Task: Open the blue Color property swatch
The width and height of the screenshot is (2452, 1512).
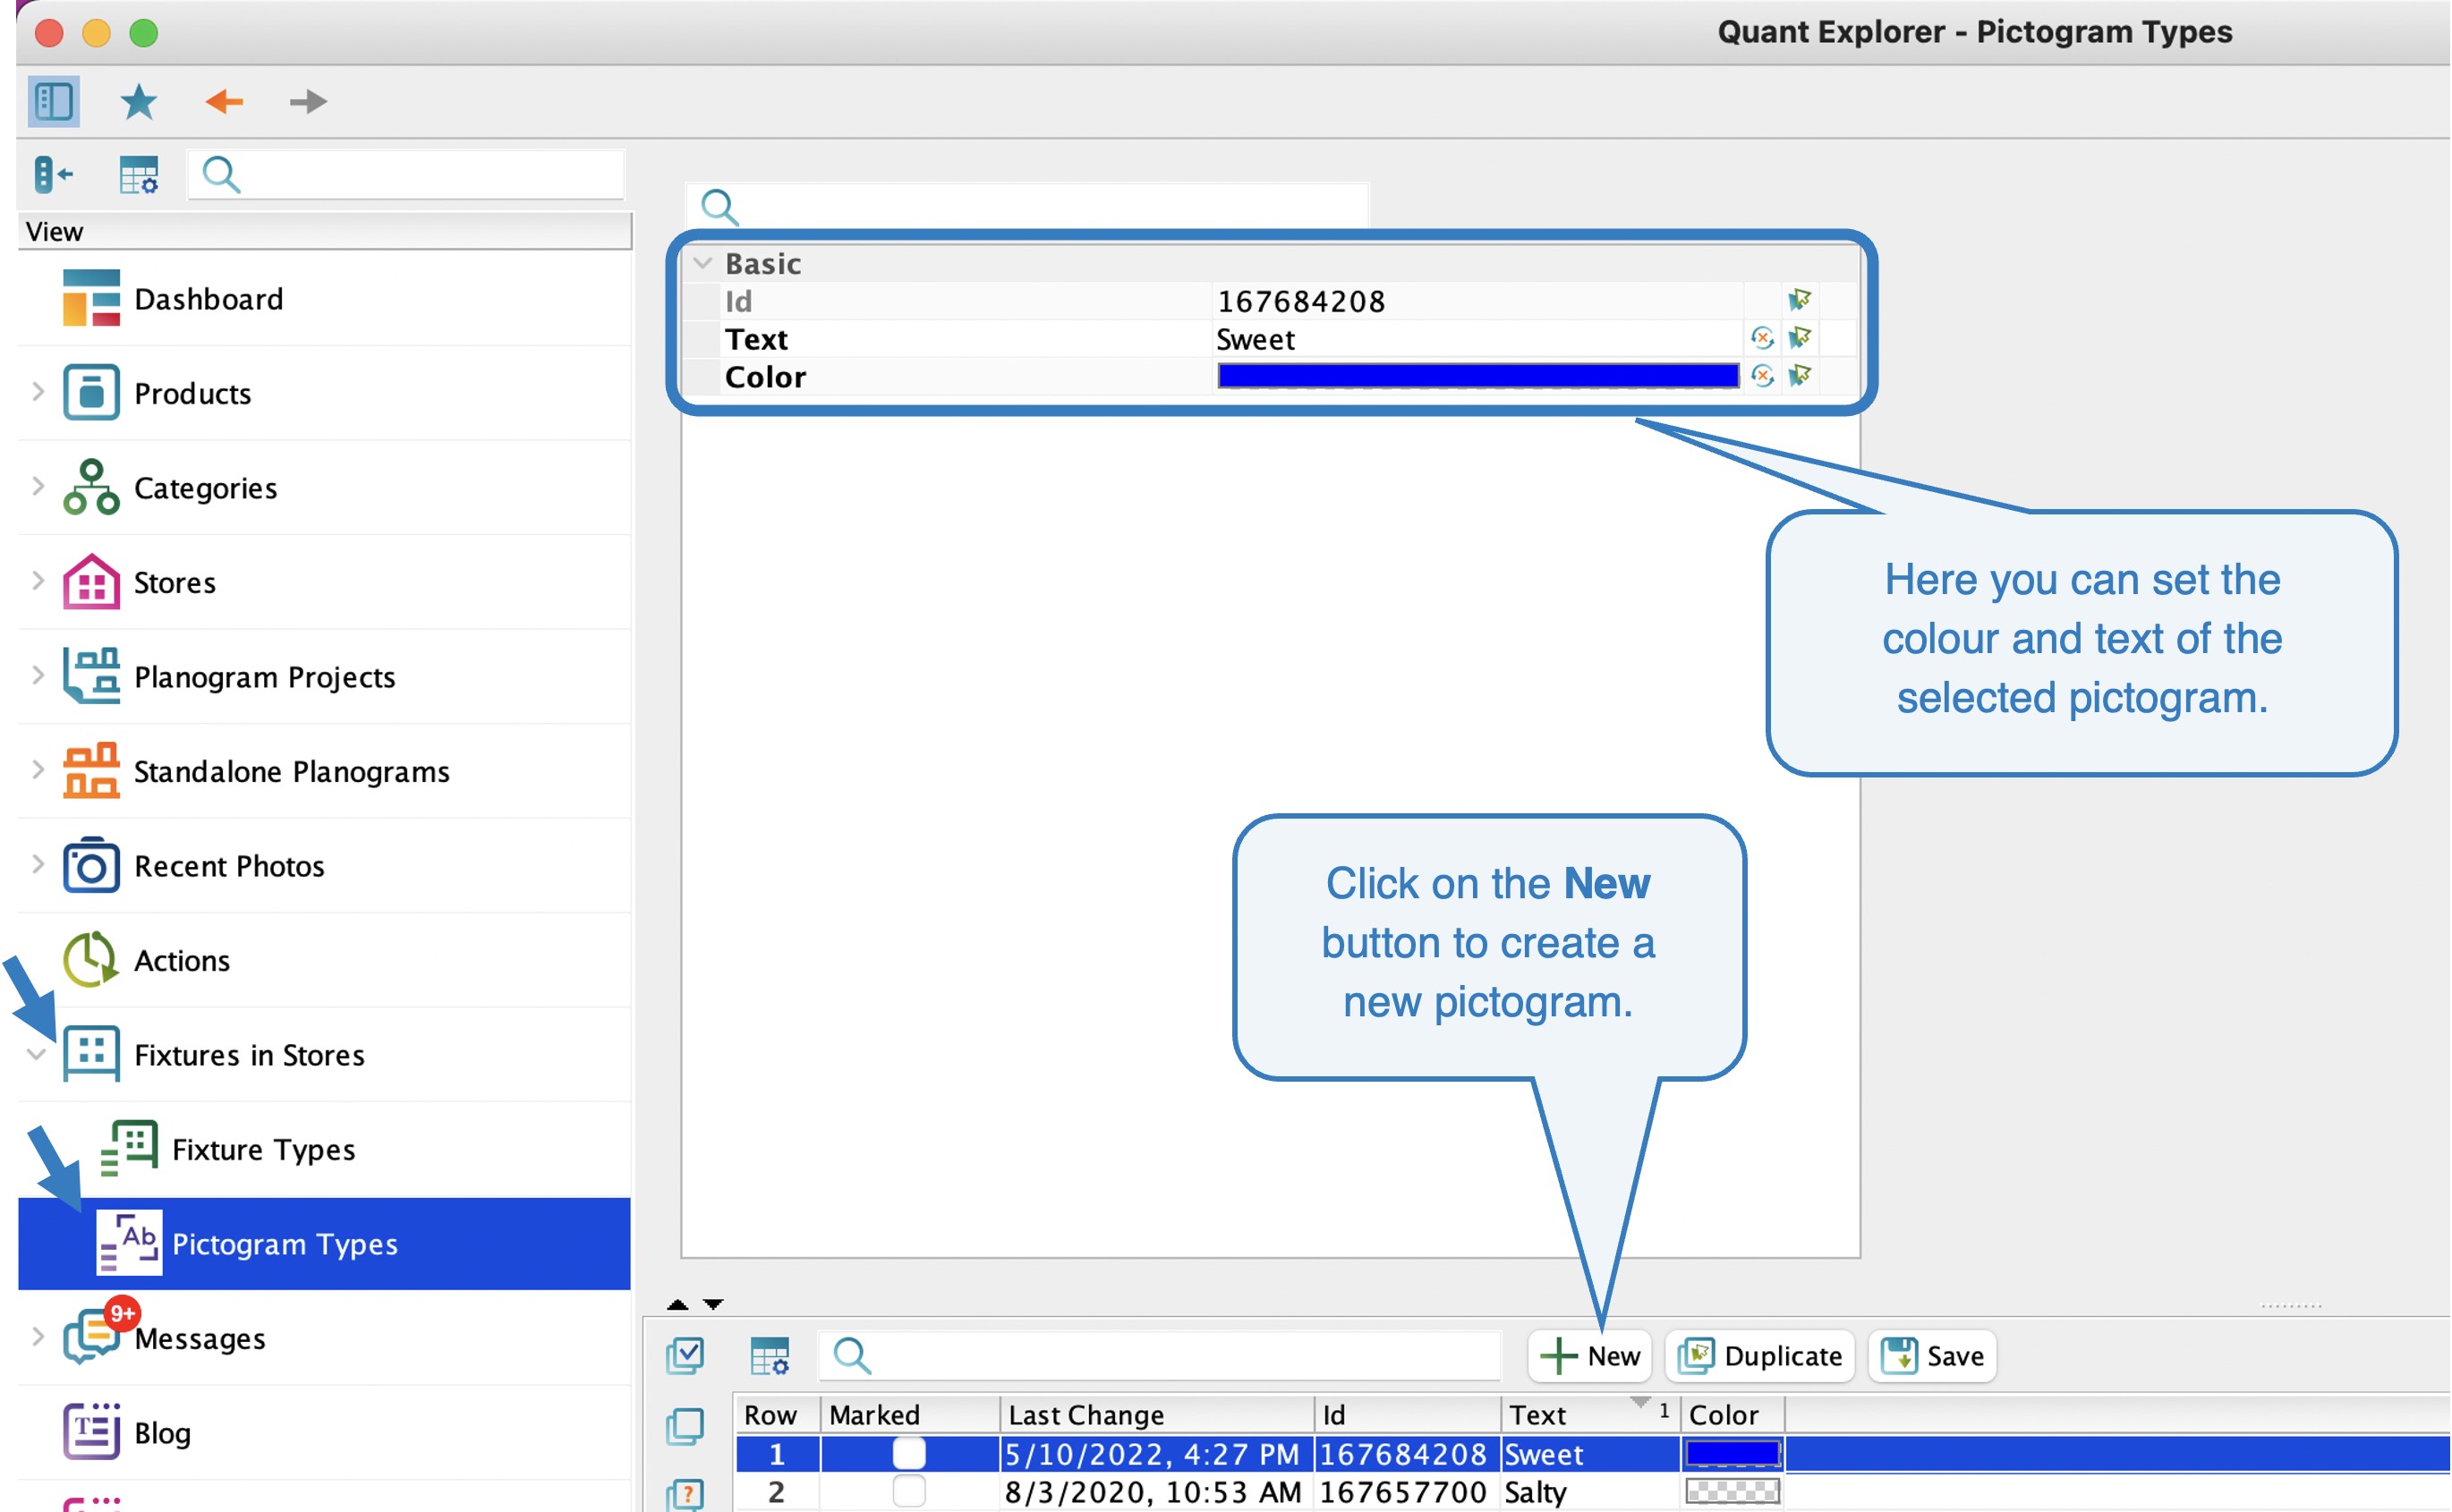Action: point(1478,376)
